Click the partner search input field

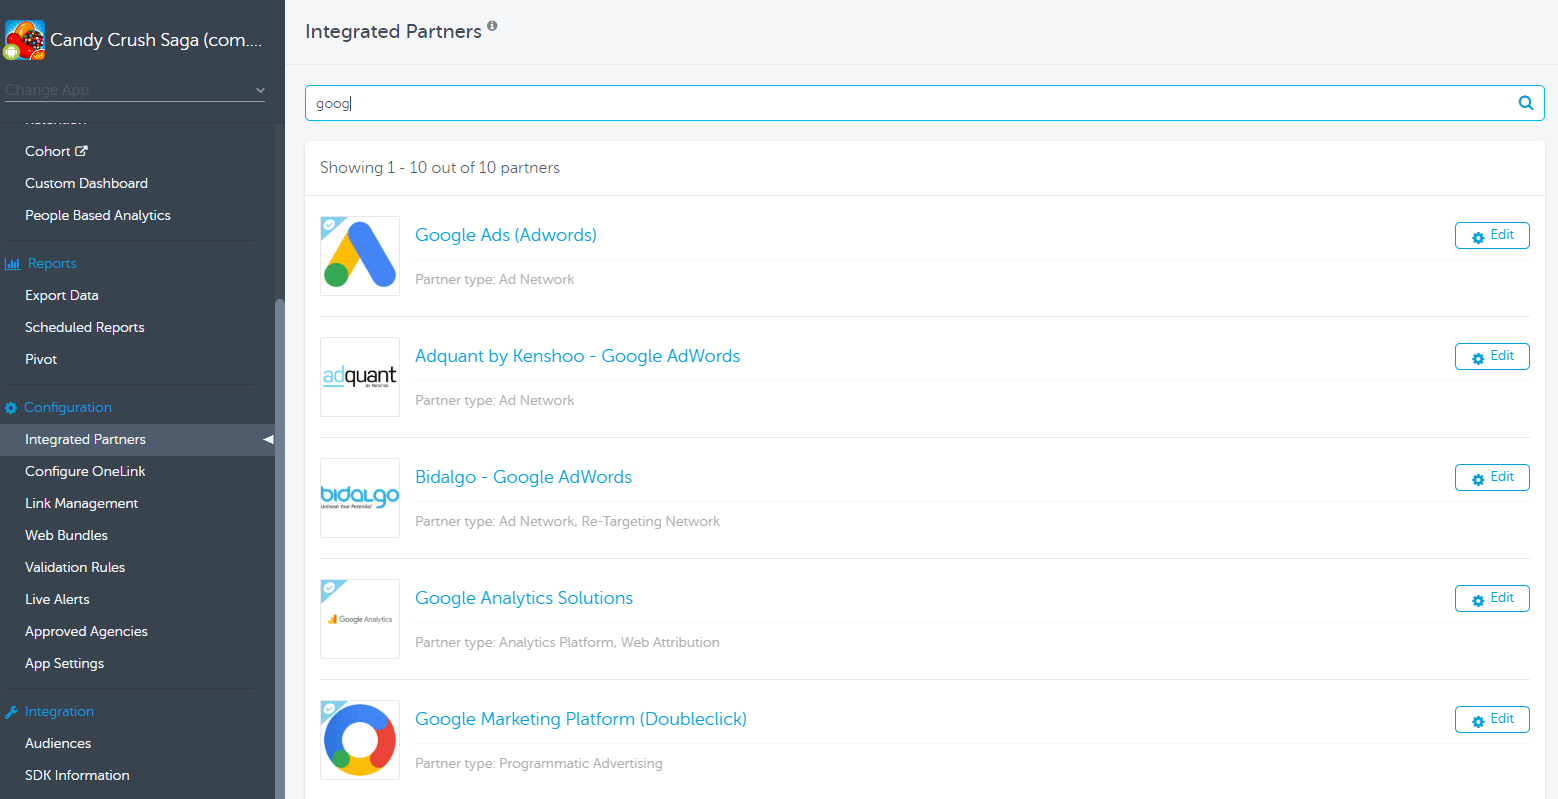[900, 103]
